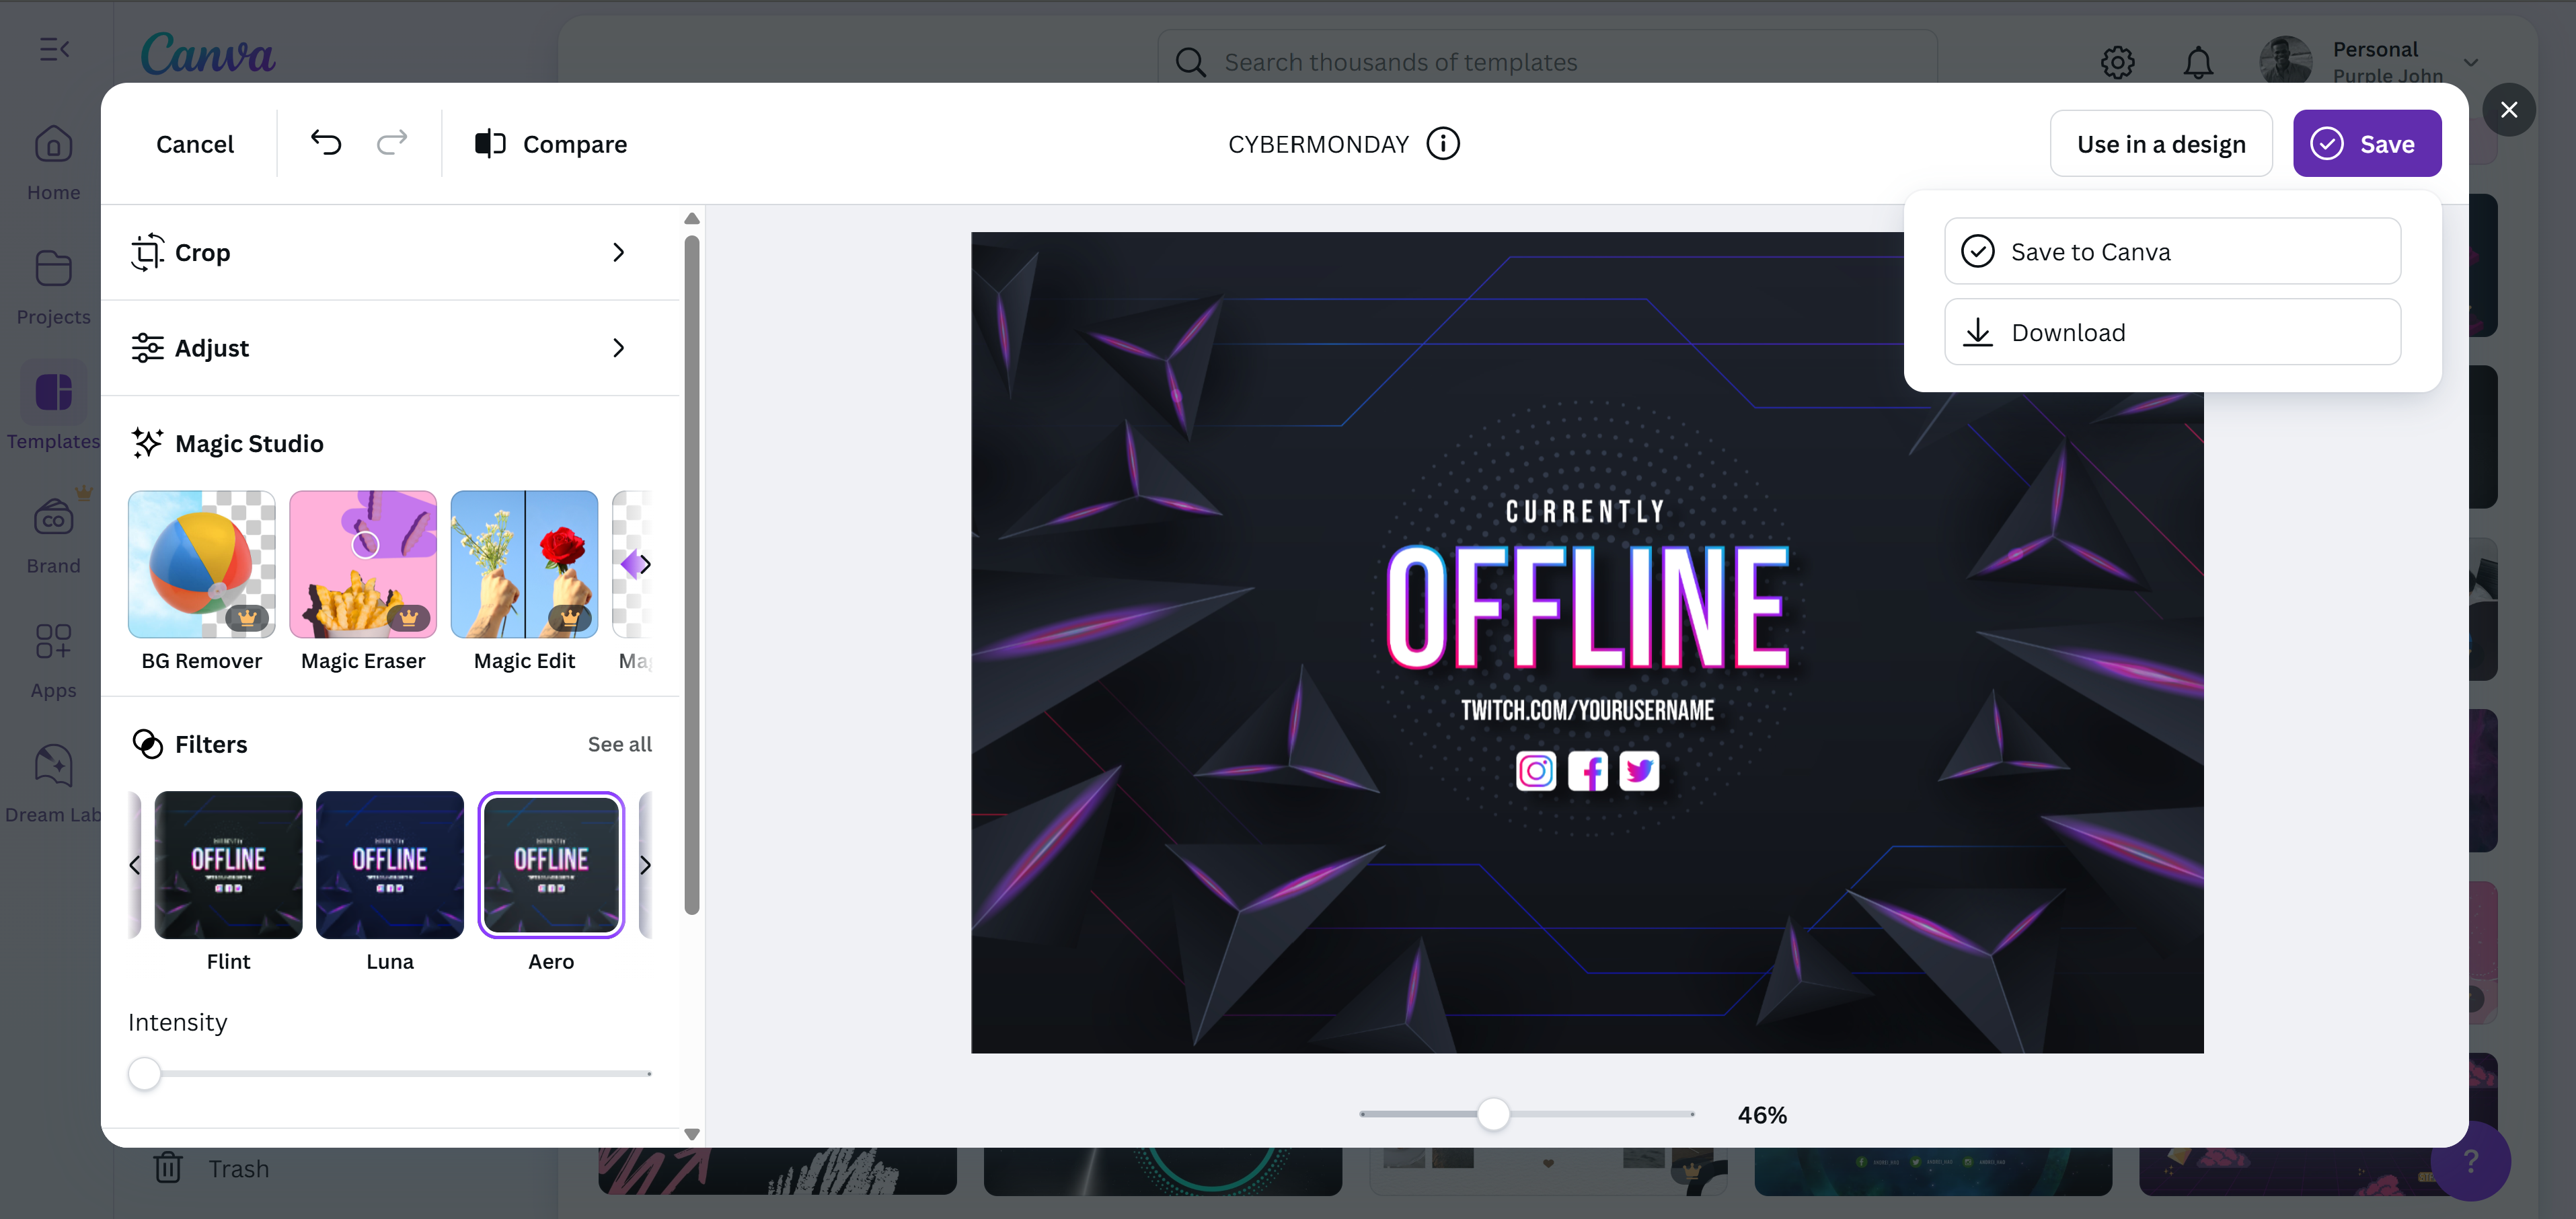Select the Aero filter

coord(551,865)
